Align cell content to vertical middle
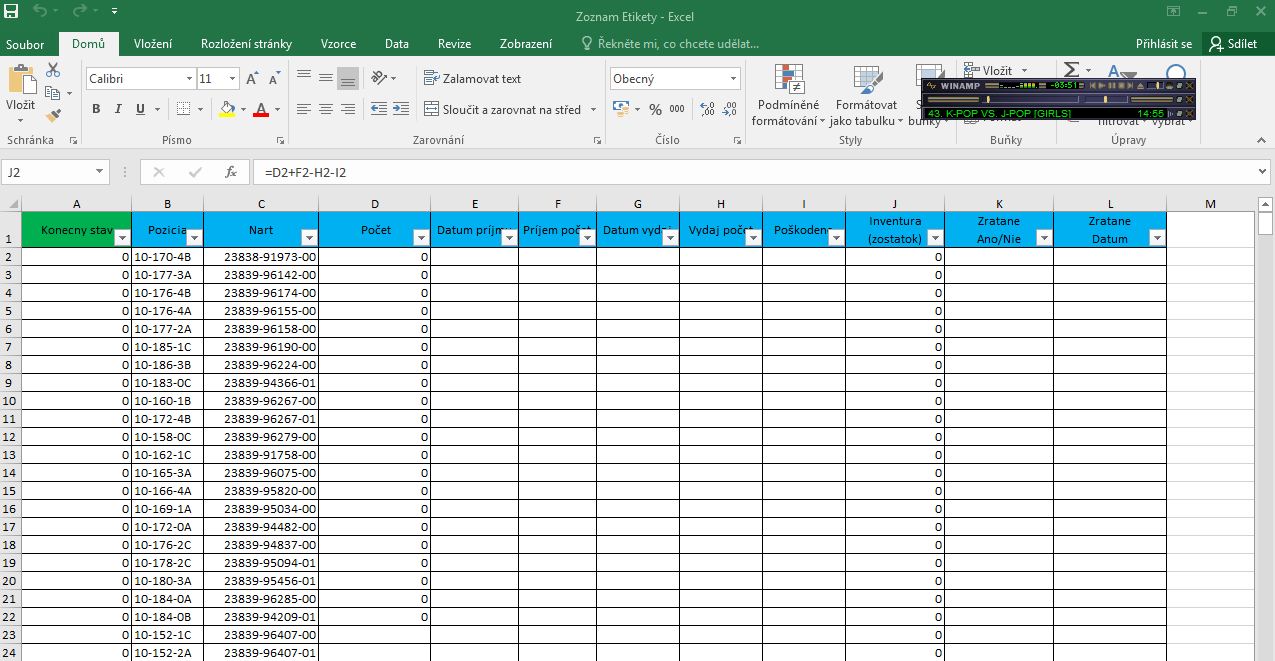 [325, 77]
